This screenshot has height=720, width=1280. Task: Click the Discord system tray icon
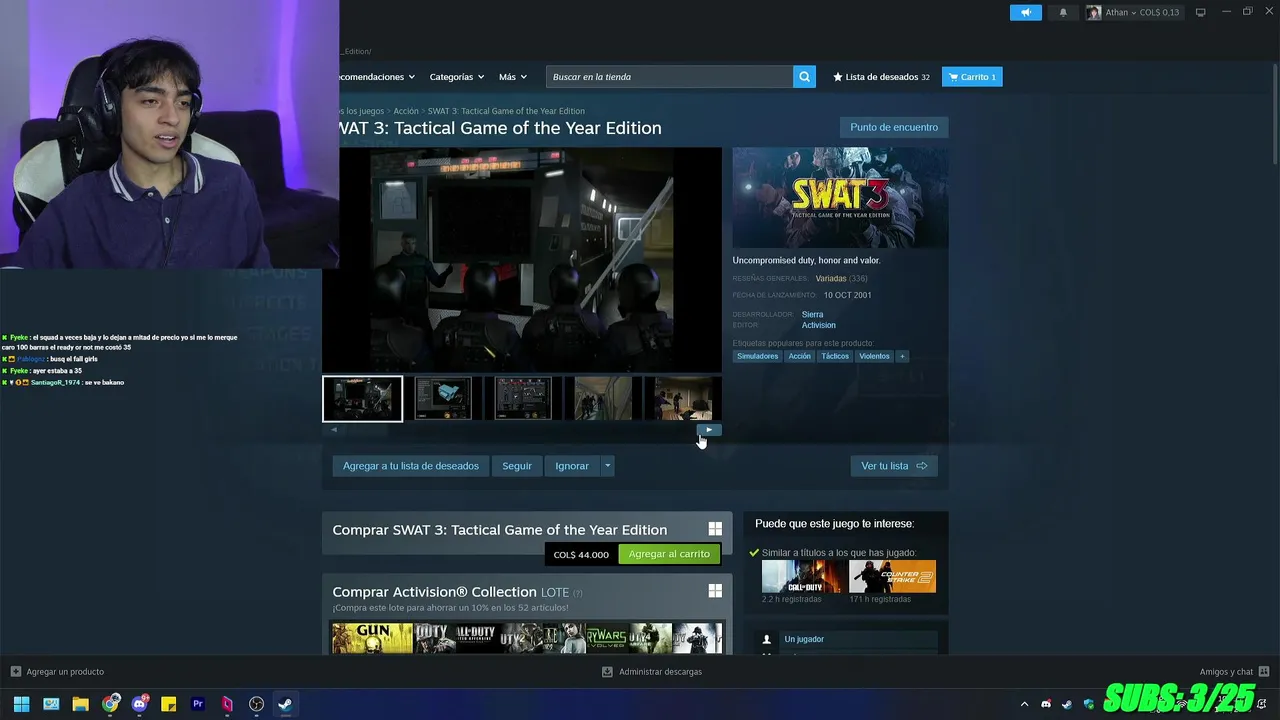(1046, 704)
